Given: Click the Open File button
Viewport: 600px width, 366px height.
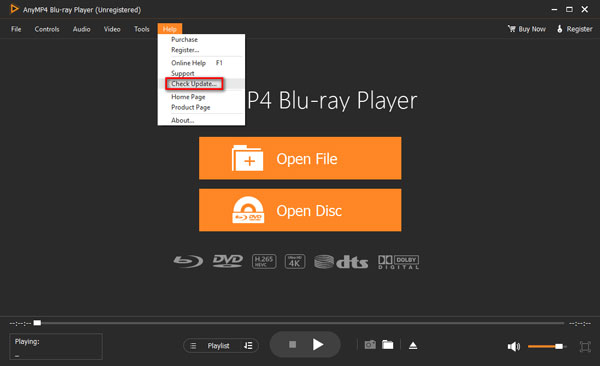Looking at the screenshot, I should pyautogui.click(x=300, y=158).
